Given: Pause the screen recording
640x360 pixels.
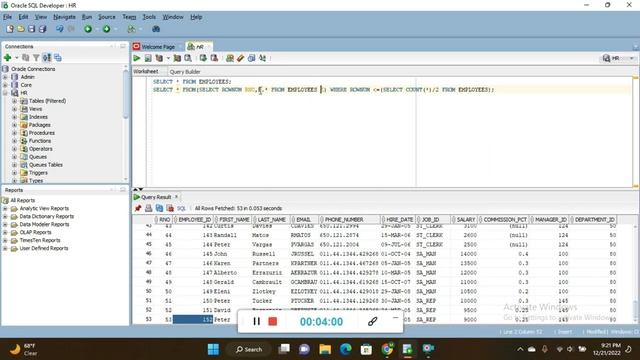Looking at the screenshot, I should (256, 321).
